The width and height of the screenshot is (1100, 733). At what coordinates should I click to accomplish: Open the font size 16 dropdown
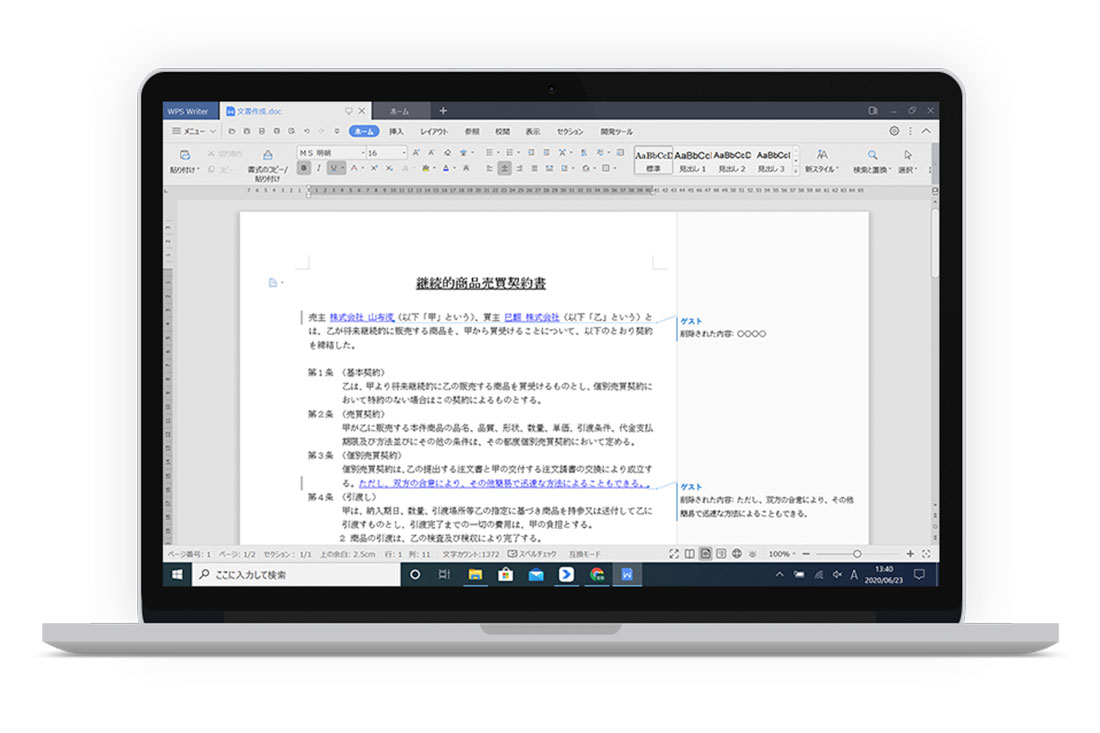pos(404,153)
